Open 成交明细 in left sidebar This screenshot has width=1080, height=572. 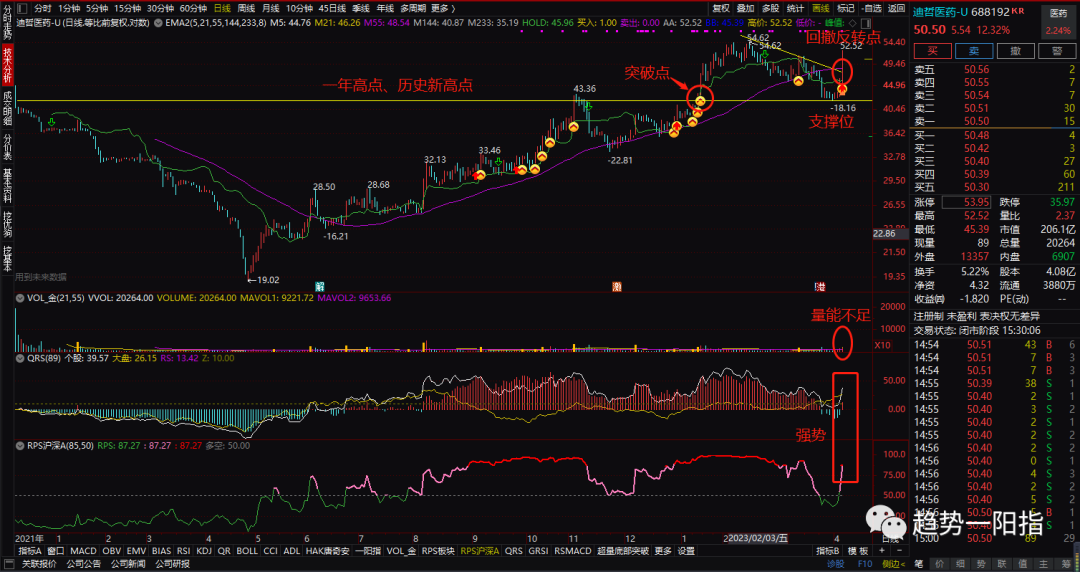click(x=8, y=107)
